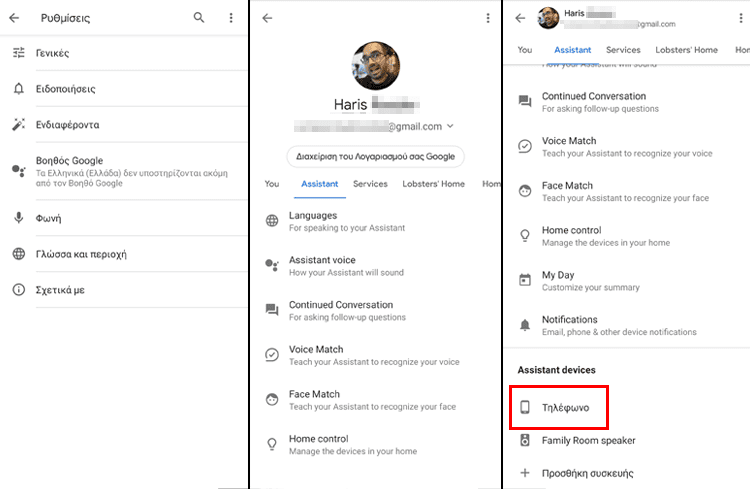Screen dimensions: 750x489
Task: Tap plus icon for Προσθήκη συσκευής
Action: tap(525, 473)
